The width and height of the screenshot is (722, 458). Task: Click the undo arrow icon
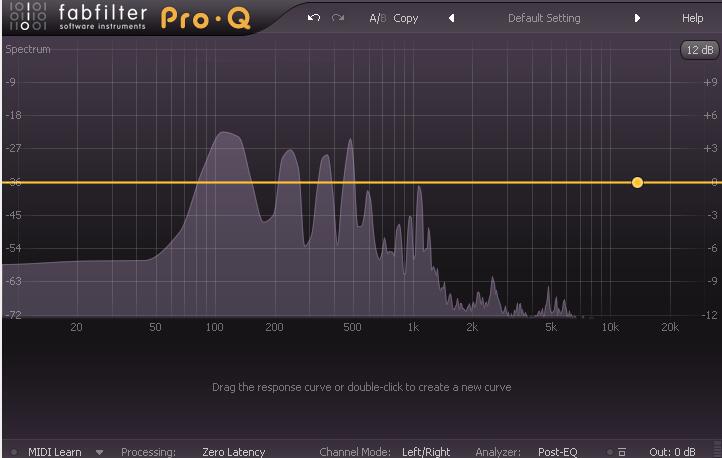[314, 18]
